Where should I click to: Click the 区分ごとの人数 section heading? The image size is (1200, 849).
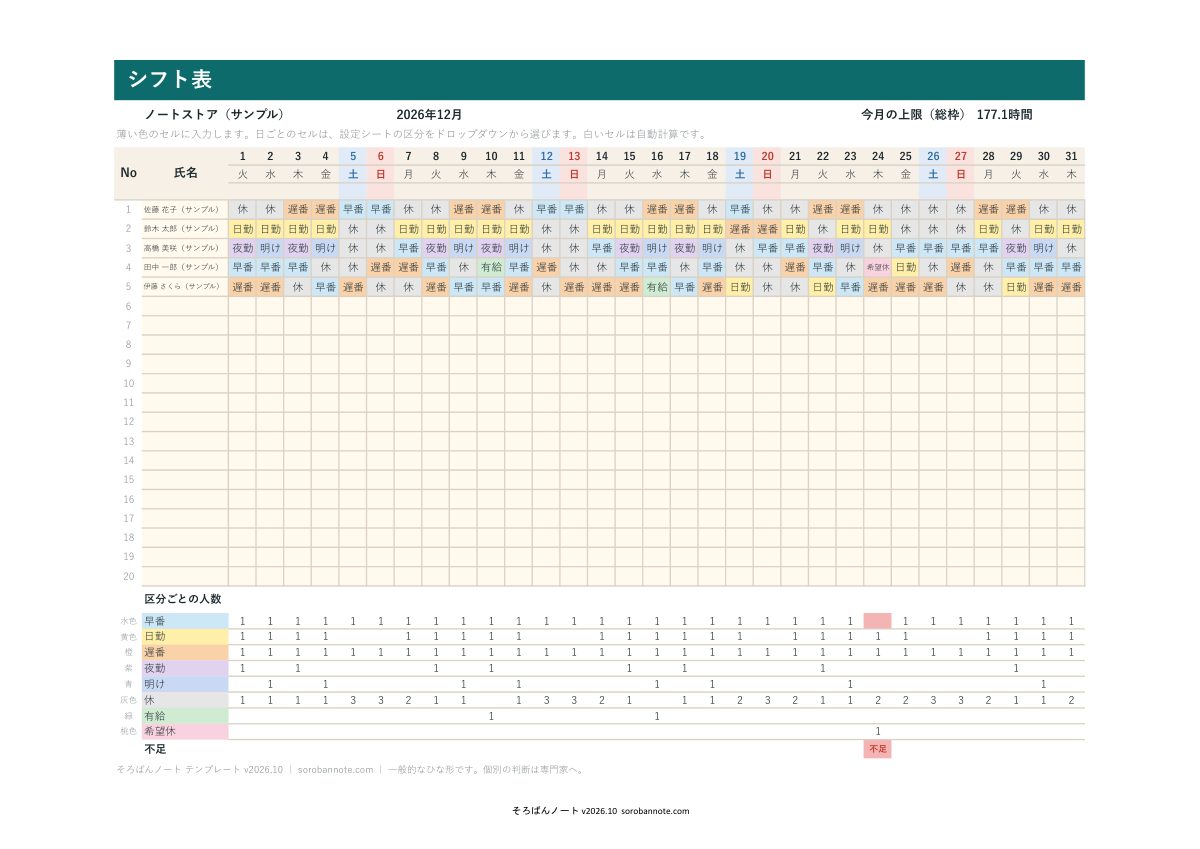click(x=182, y=598)
